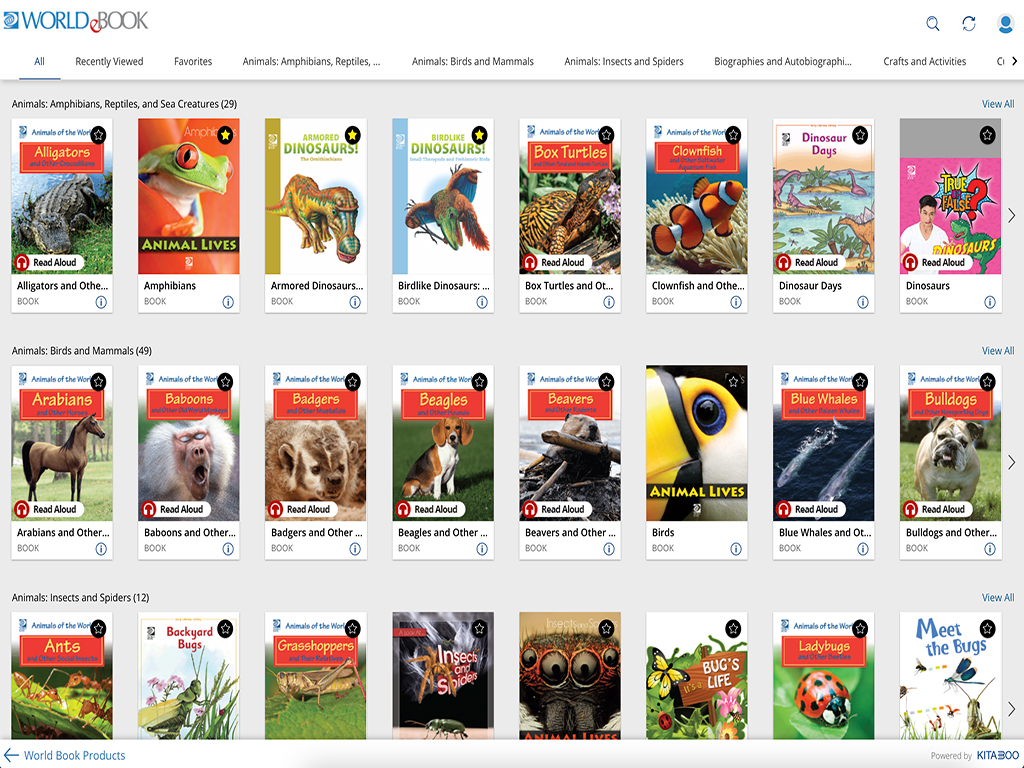Open the It's a Bug's Life cover
Image resolution: width=1024 pixels, height=768 pixels.
696,675
